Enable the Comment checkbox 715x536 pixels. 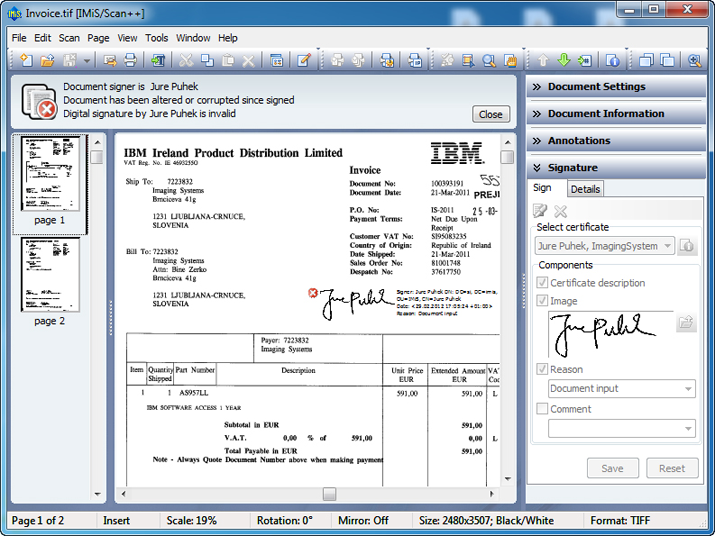(542, 409)
